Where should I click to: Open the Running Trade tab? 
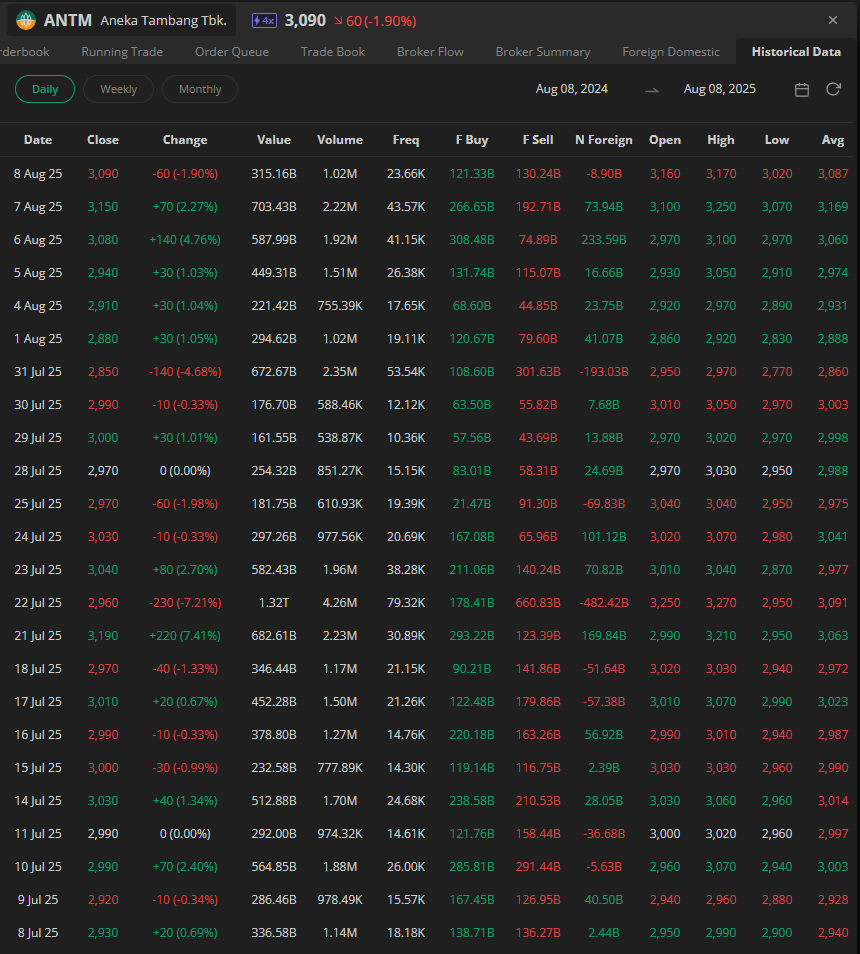coord(122,52)
